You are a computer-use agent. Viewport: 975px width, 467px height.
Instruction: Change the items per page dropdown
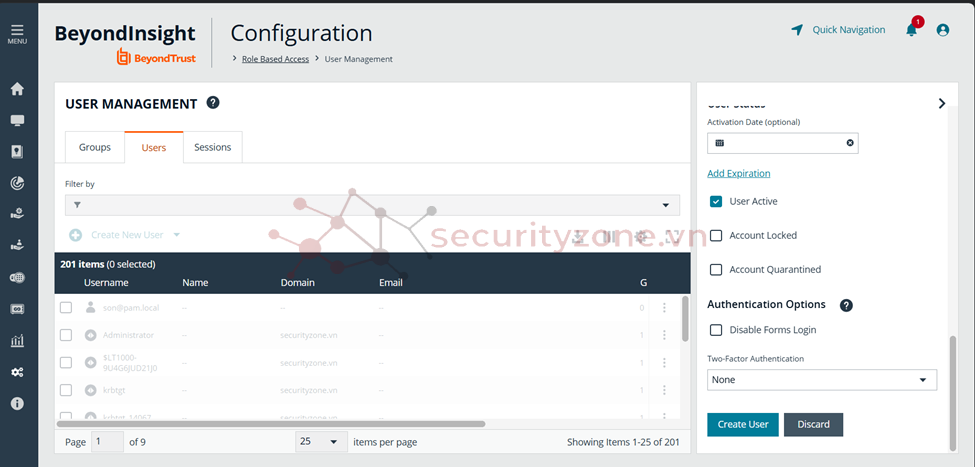click(x=321, y=441)
